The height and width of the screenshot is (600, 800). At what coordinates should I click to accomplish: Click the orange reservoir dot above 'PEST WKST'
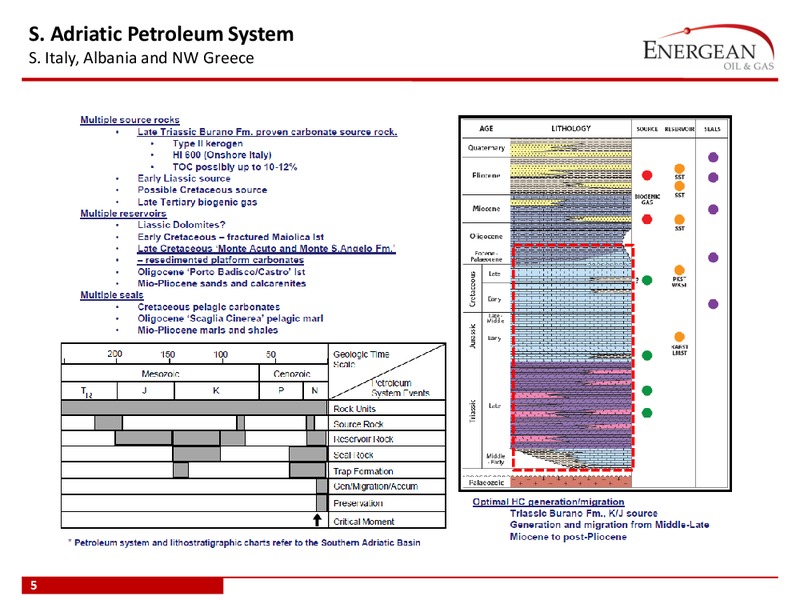(679, 270)
